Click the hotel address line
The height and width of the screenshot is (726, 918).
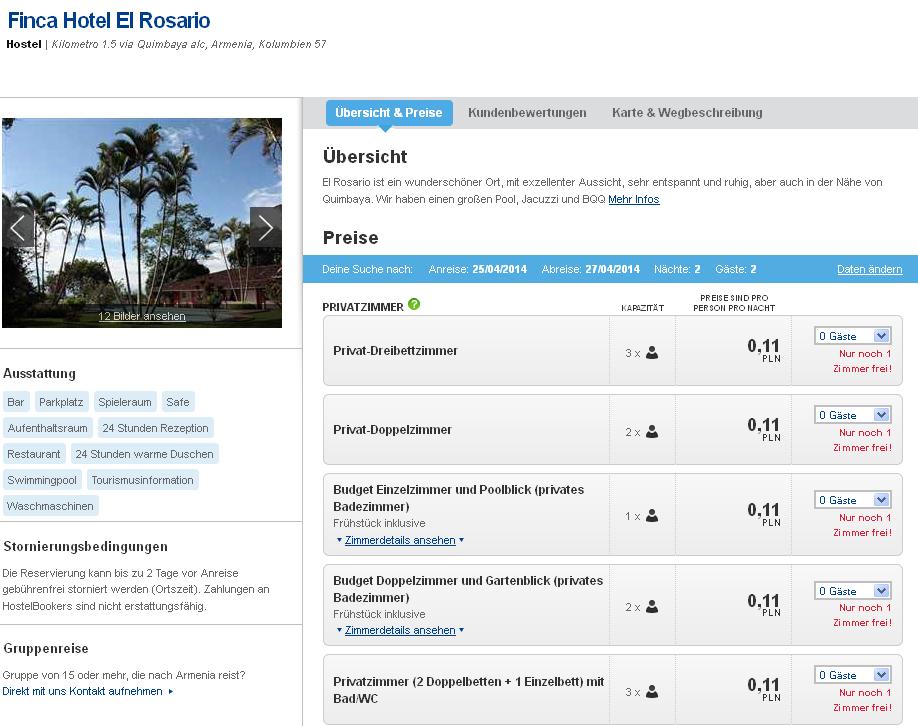tap(189, 44)
